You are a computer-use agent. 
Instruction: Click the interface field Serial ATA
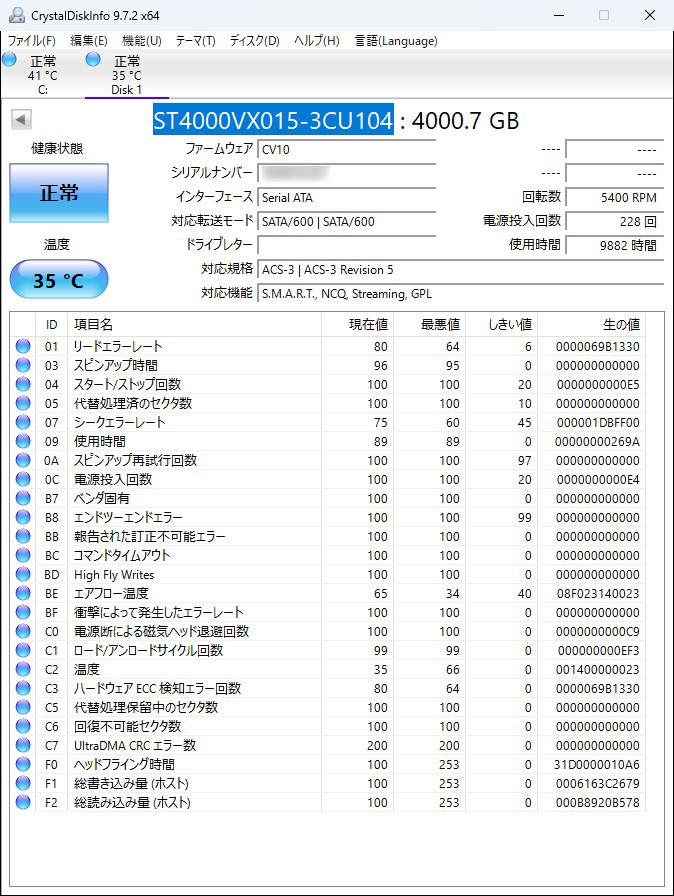[x=347, y=197]
